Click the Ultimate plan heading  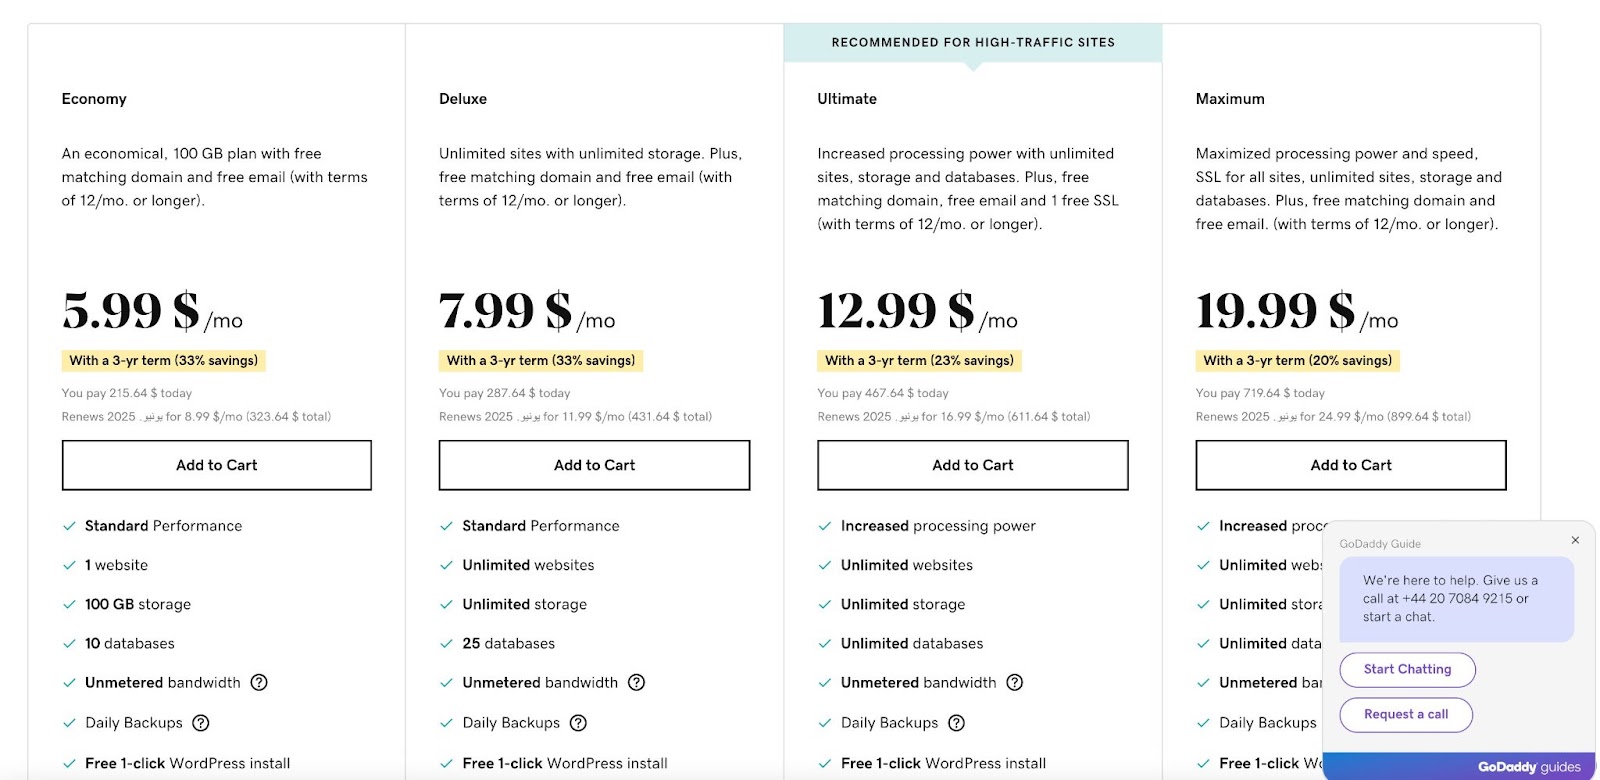[847, 99]
